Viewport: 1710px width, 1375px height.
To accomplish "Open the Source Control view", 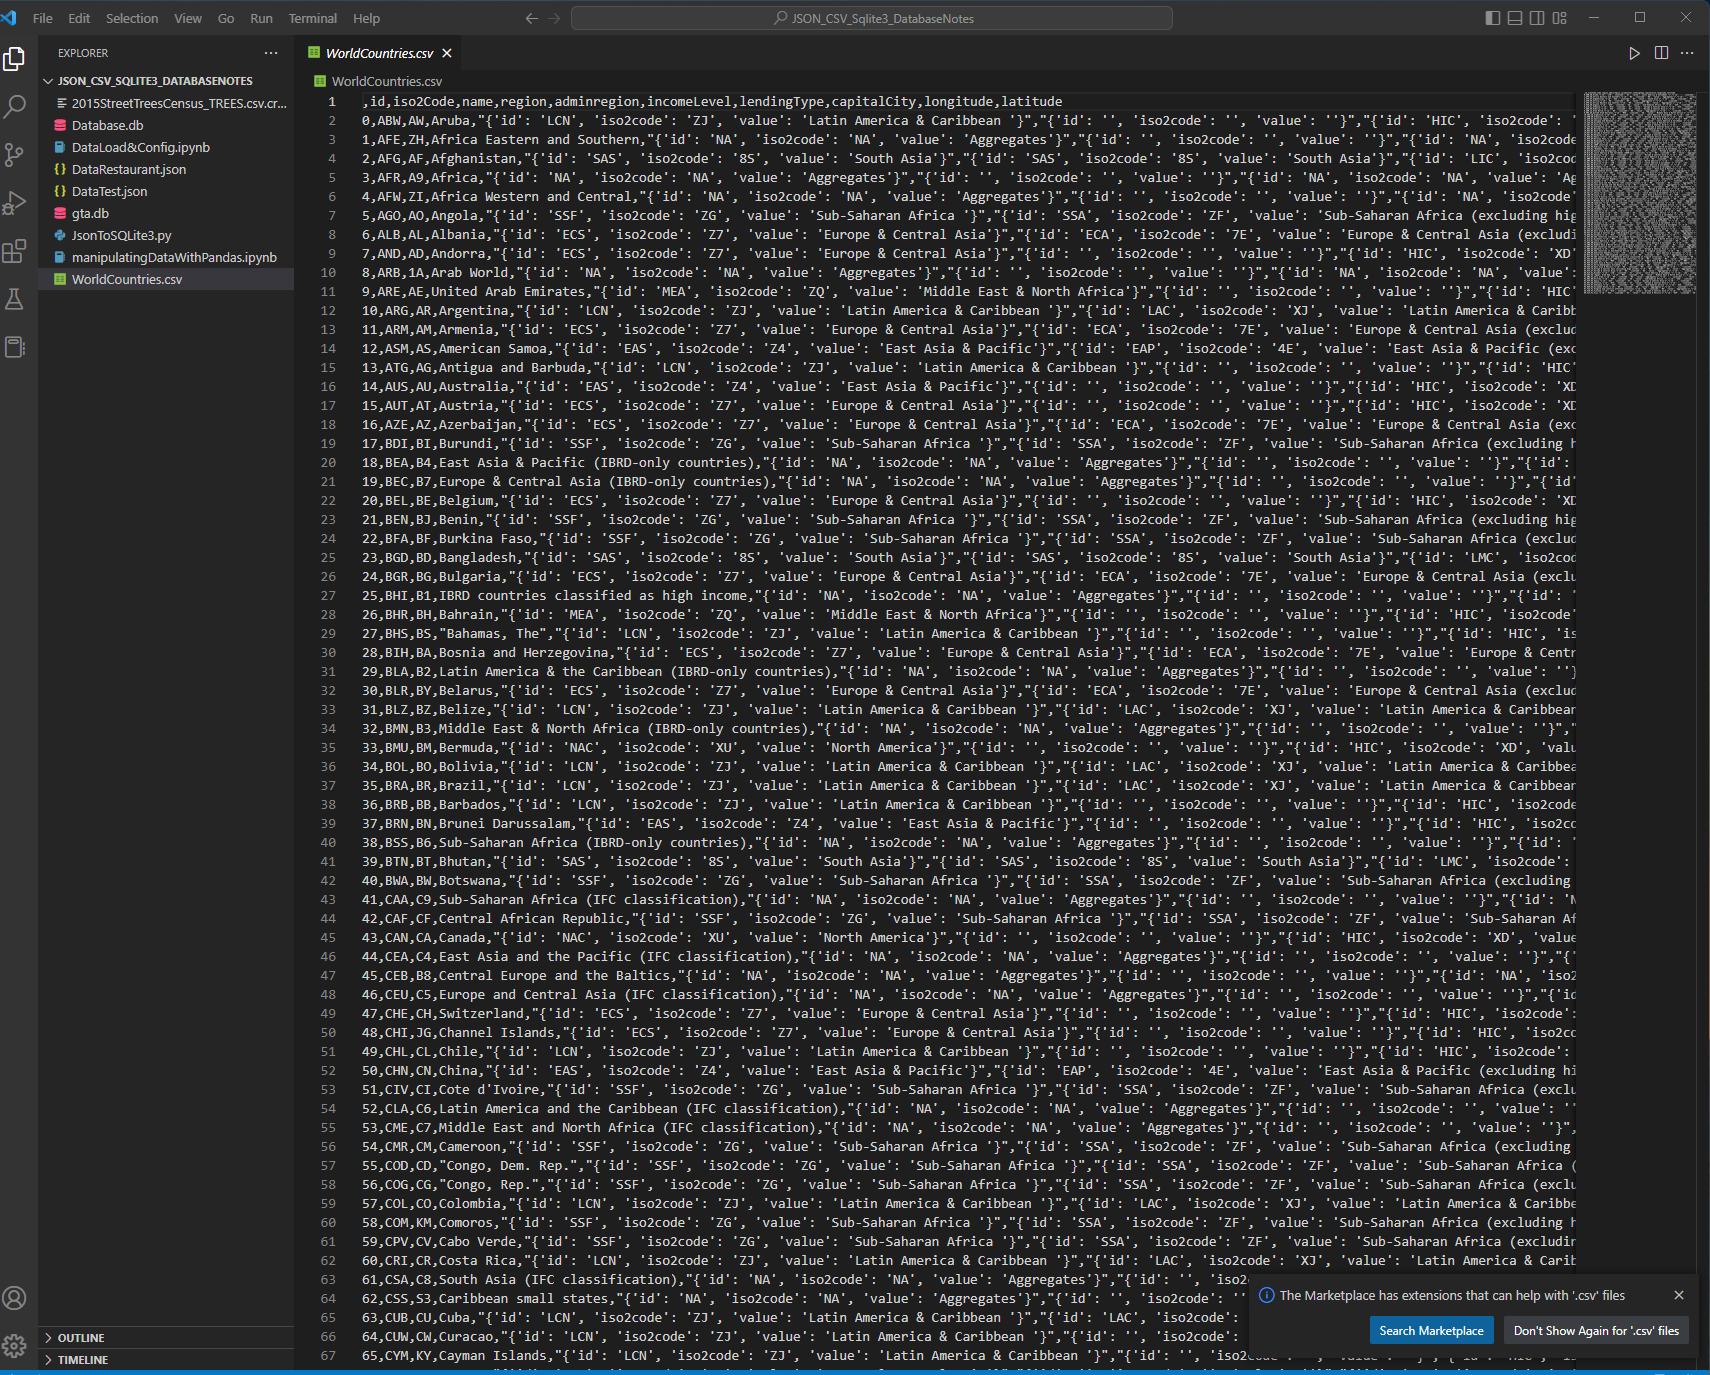I will tap(15, 155).
